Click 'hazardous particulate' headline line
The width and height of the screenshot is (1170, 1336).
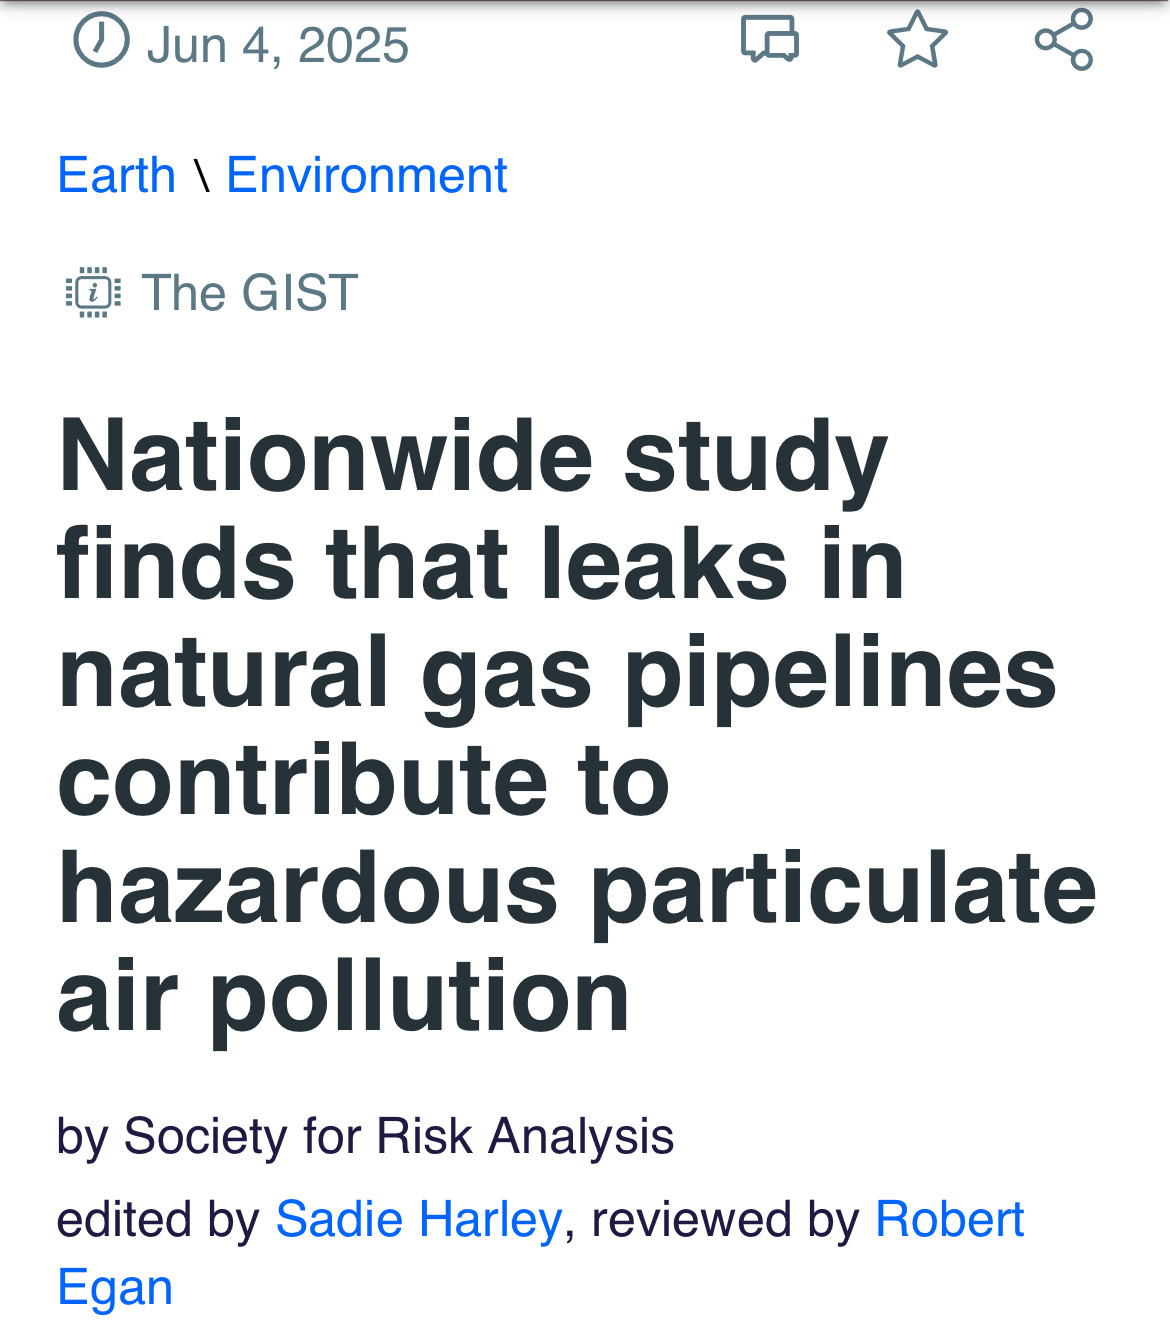point(578,890)
